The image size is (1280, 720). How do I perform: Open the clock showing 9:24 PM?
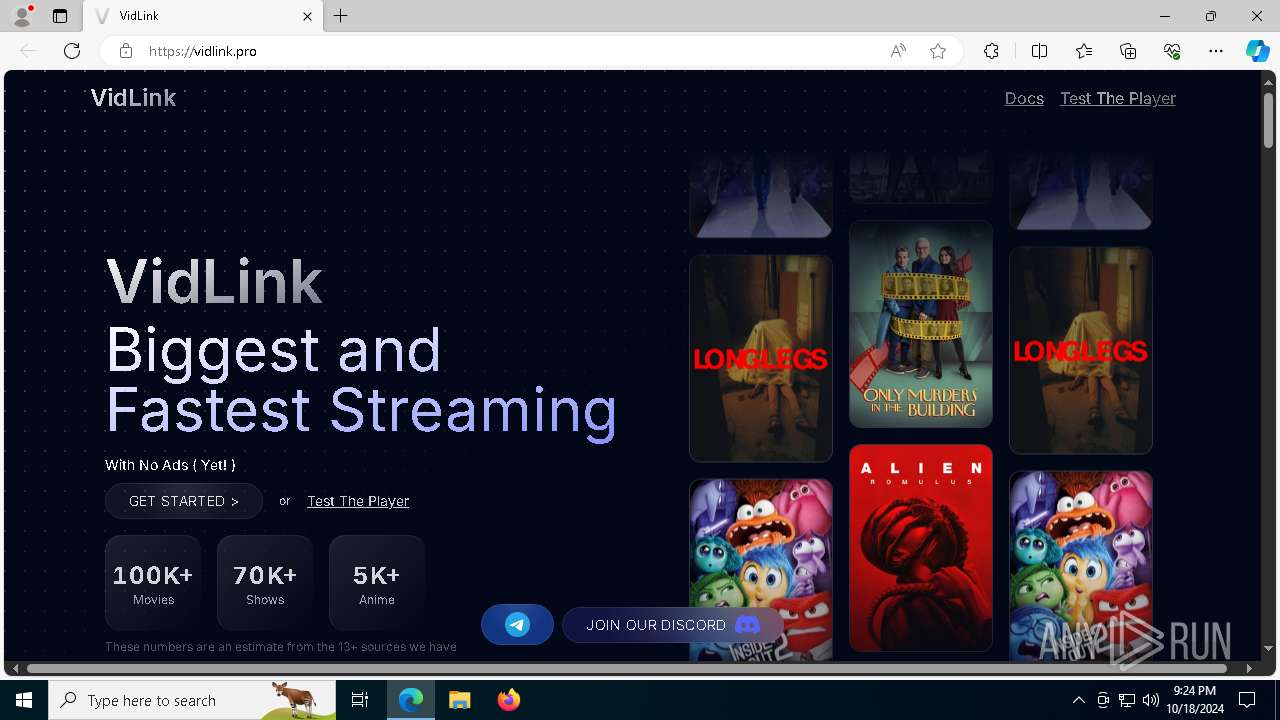pyautogui.click(x=1195, y=700)
